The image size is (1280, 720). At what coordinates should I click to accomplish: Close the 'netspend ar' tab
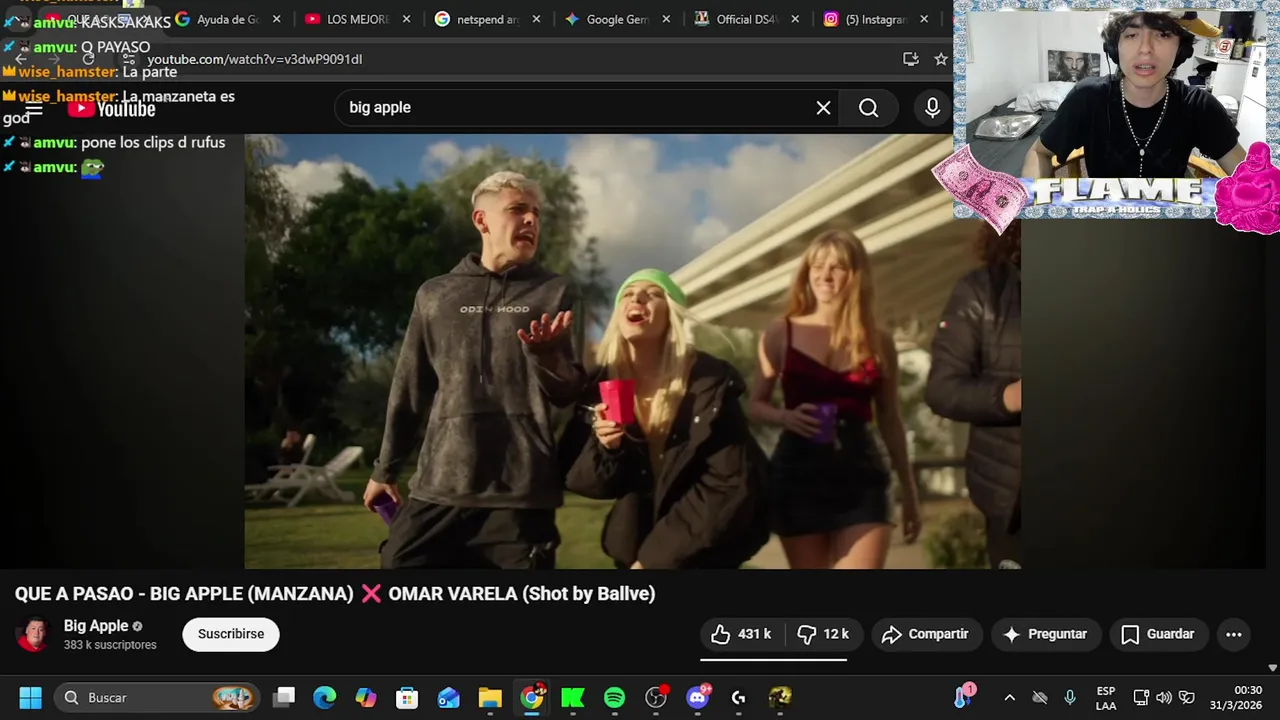[x=537, y=19]
